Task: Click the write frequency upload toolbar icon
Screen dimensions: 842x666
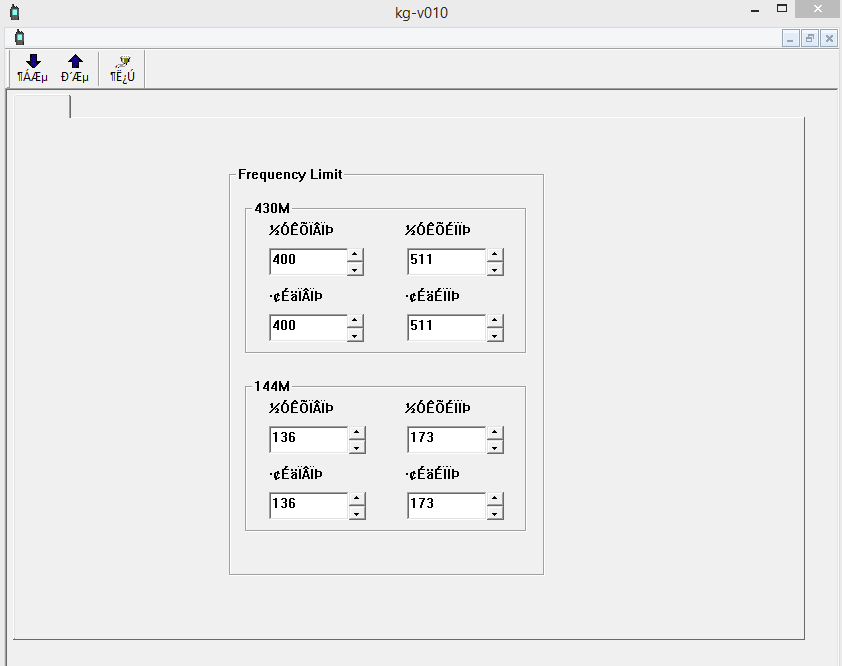Action: pos(75,68)
